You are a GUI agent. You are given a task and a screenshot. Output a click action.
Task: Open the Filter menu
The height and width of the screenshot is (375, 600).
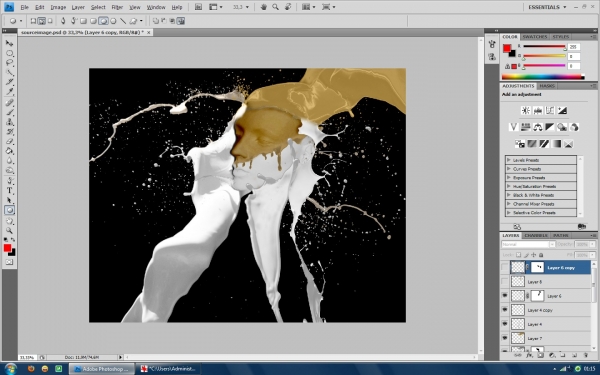117,7
